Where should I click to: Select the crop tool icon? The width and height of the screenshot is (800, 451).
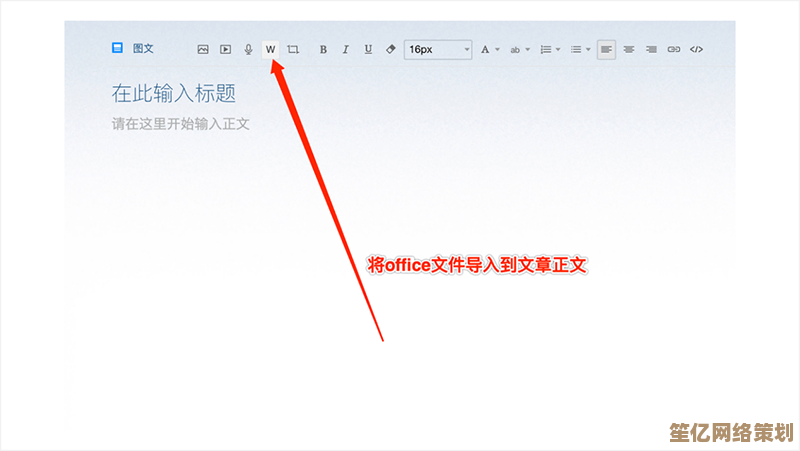[x=293, y=49]
